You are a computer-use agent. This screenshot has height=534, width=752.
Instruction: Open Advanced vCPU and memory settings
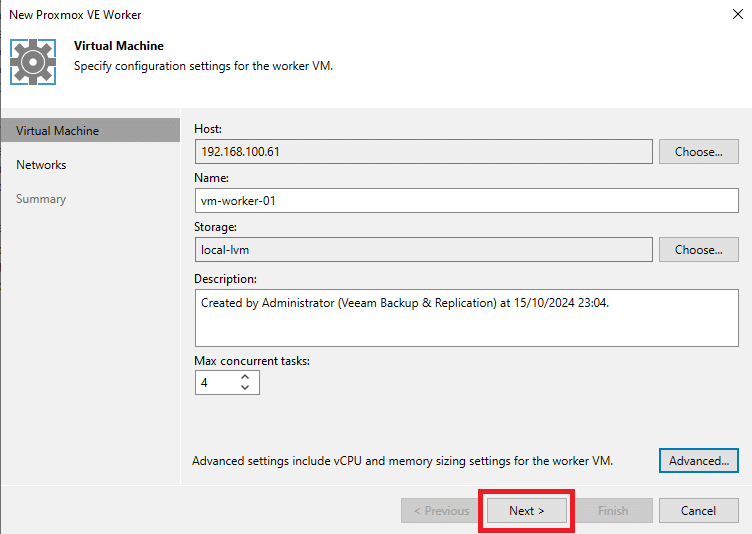[x=699, y=461]
